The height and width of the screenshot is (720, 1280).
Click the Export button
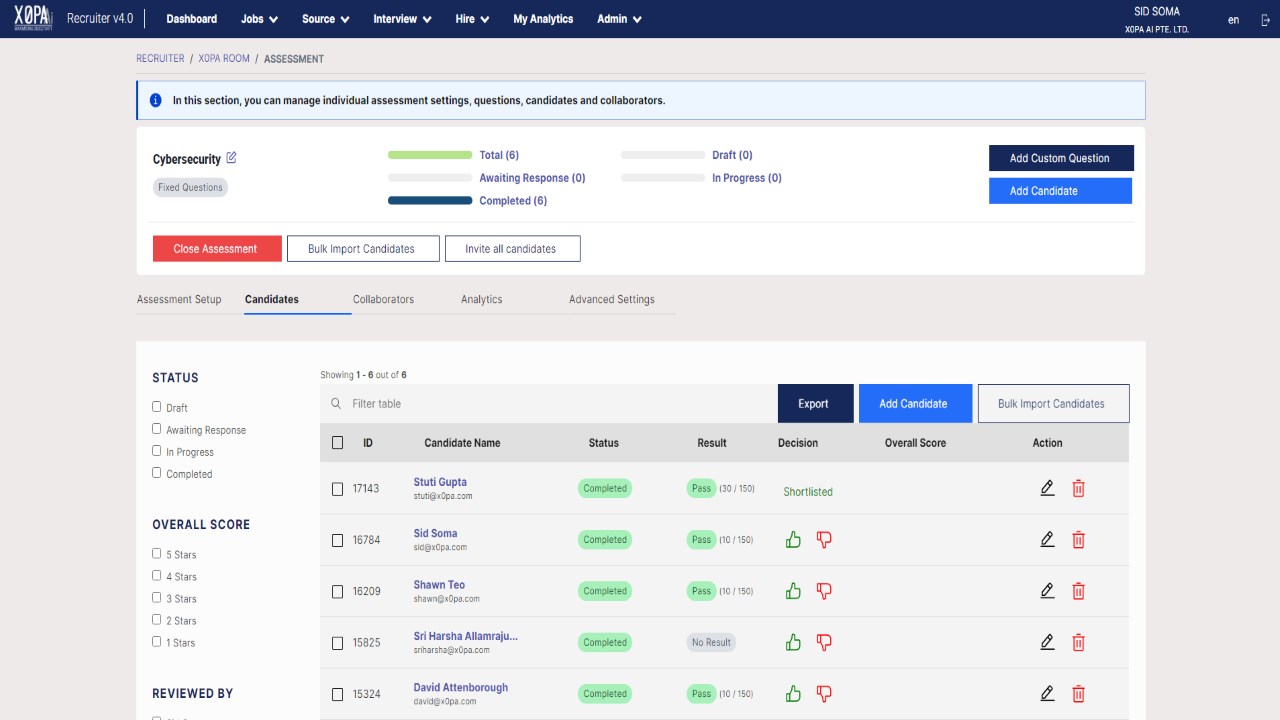(x=813, y=404)
